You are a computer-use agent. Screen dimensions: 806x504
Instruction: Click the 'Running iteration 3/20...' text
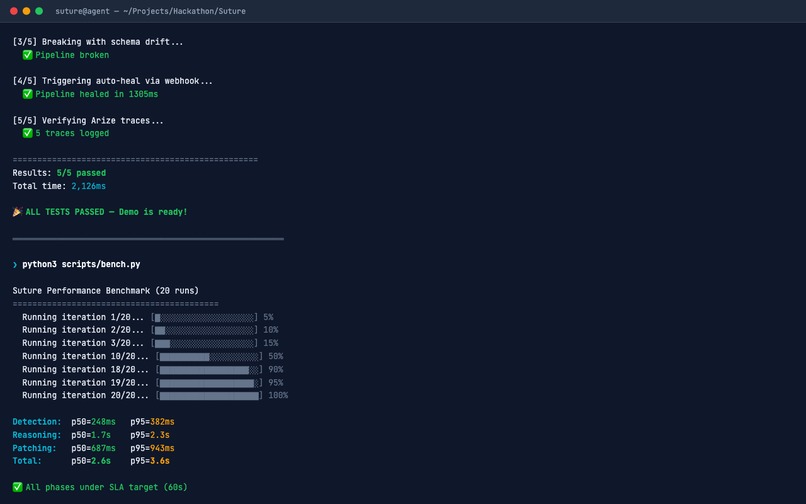pos(83,343)
